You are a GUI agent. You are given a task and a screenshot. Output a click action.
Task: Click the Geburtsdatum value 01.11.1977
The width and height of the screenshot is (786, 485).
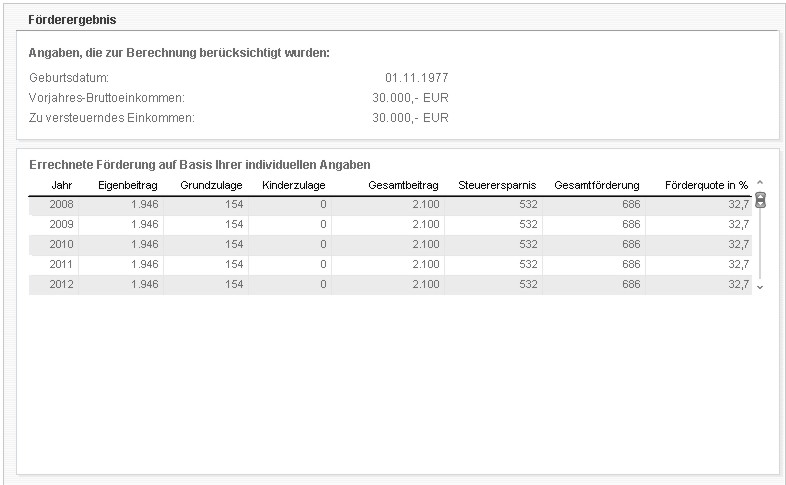[417, 77]
